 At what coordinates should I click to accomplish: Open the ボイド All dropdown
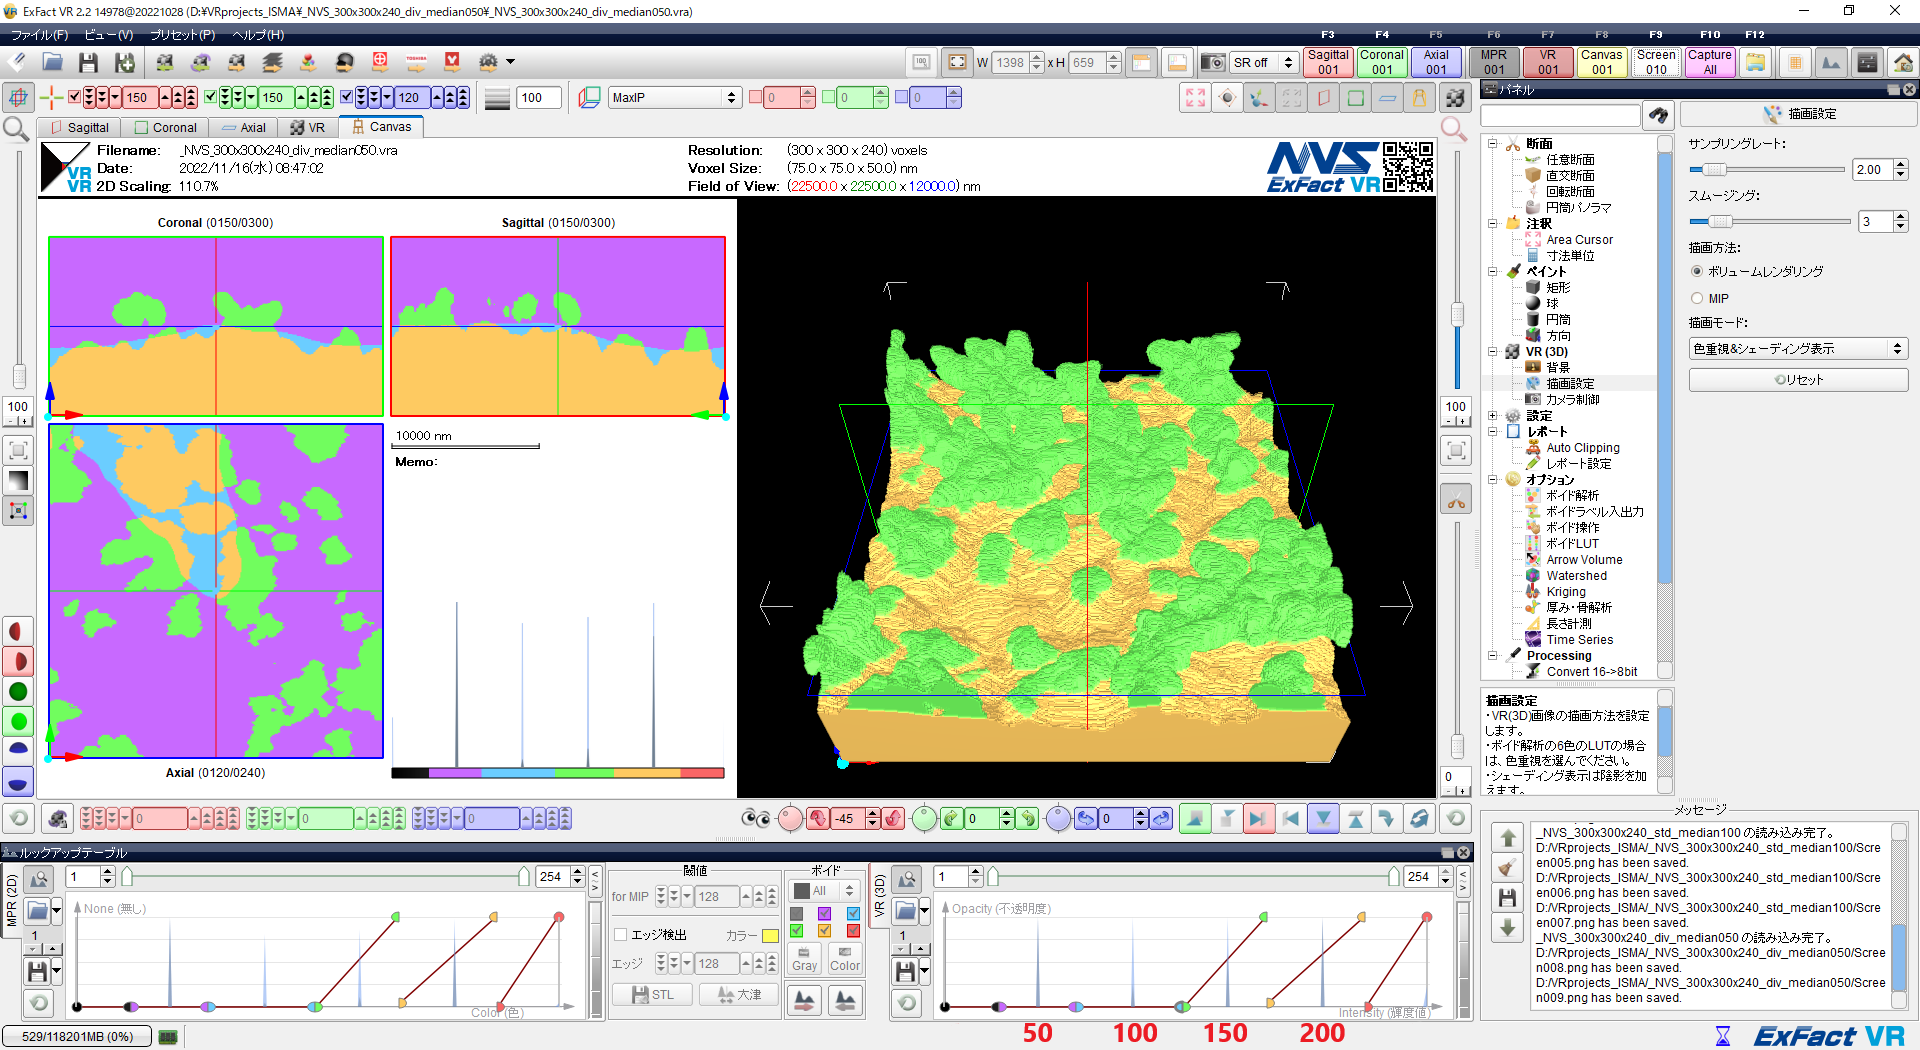(826, 890)
